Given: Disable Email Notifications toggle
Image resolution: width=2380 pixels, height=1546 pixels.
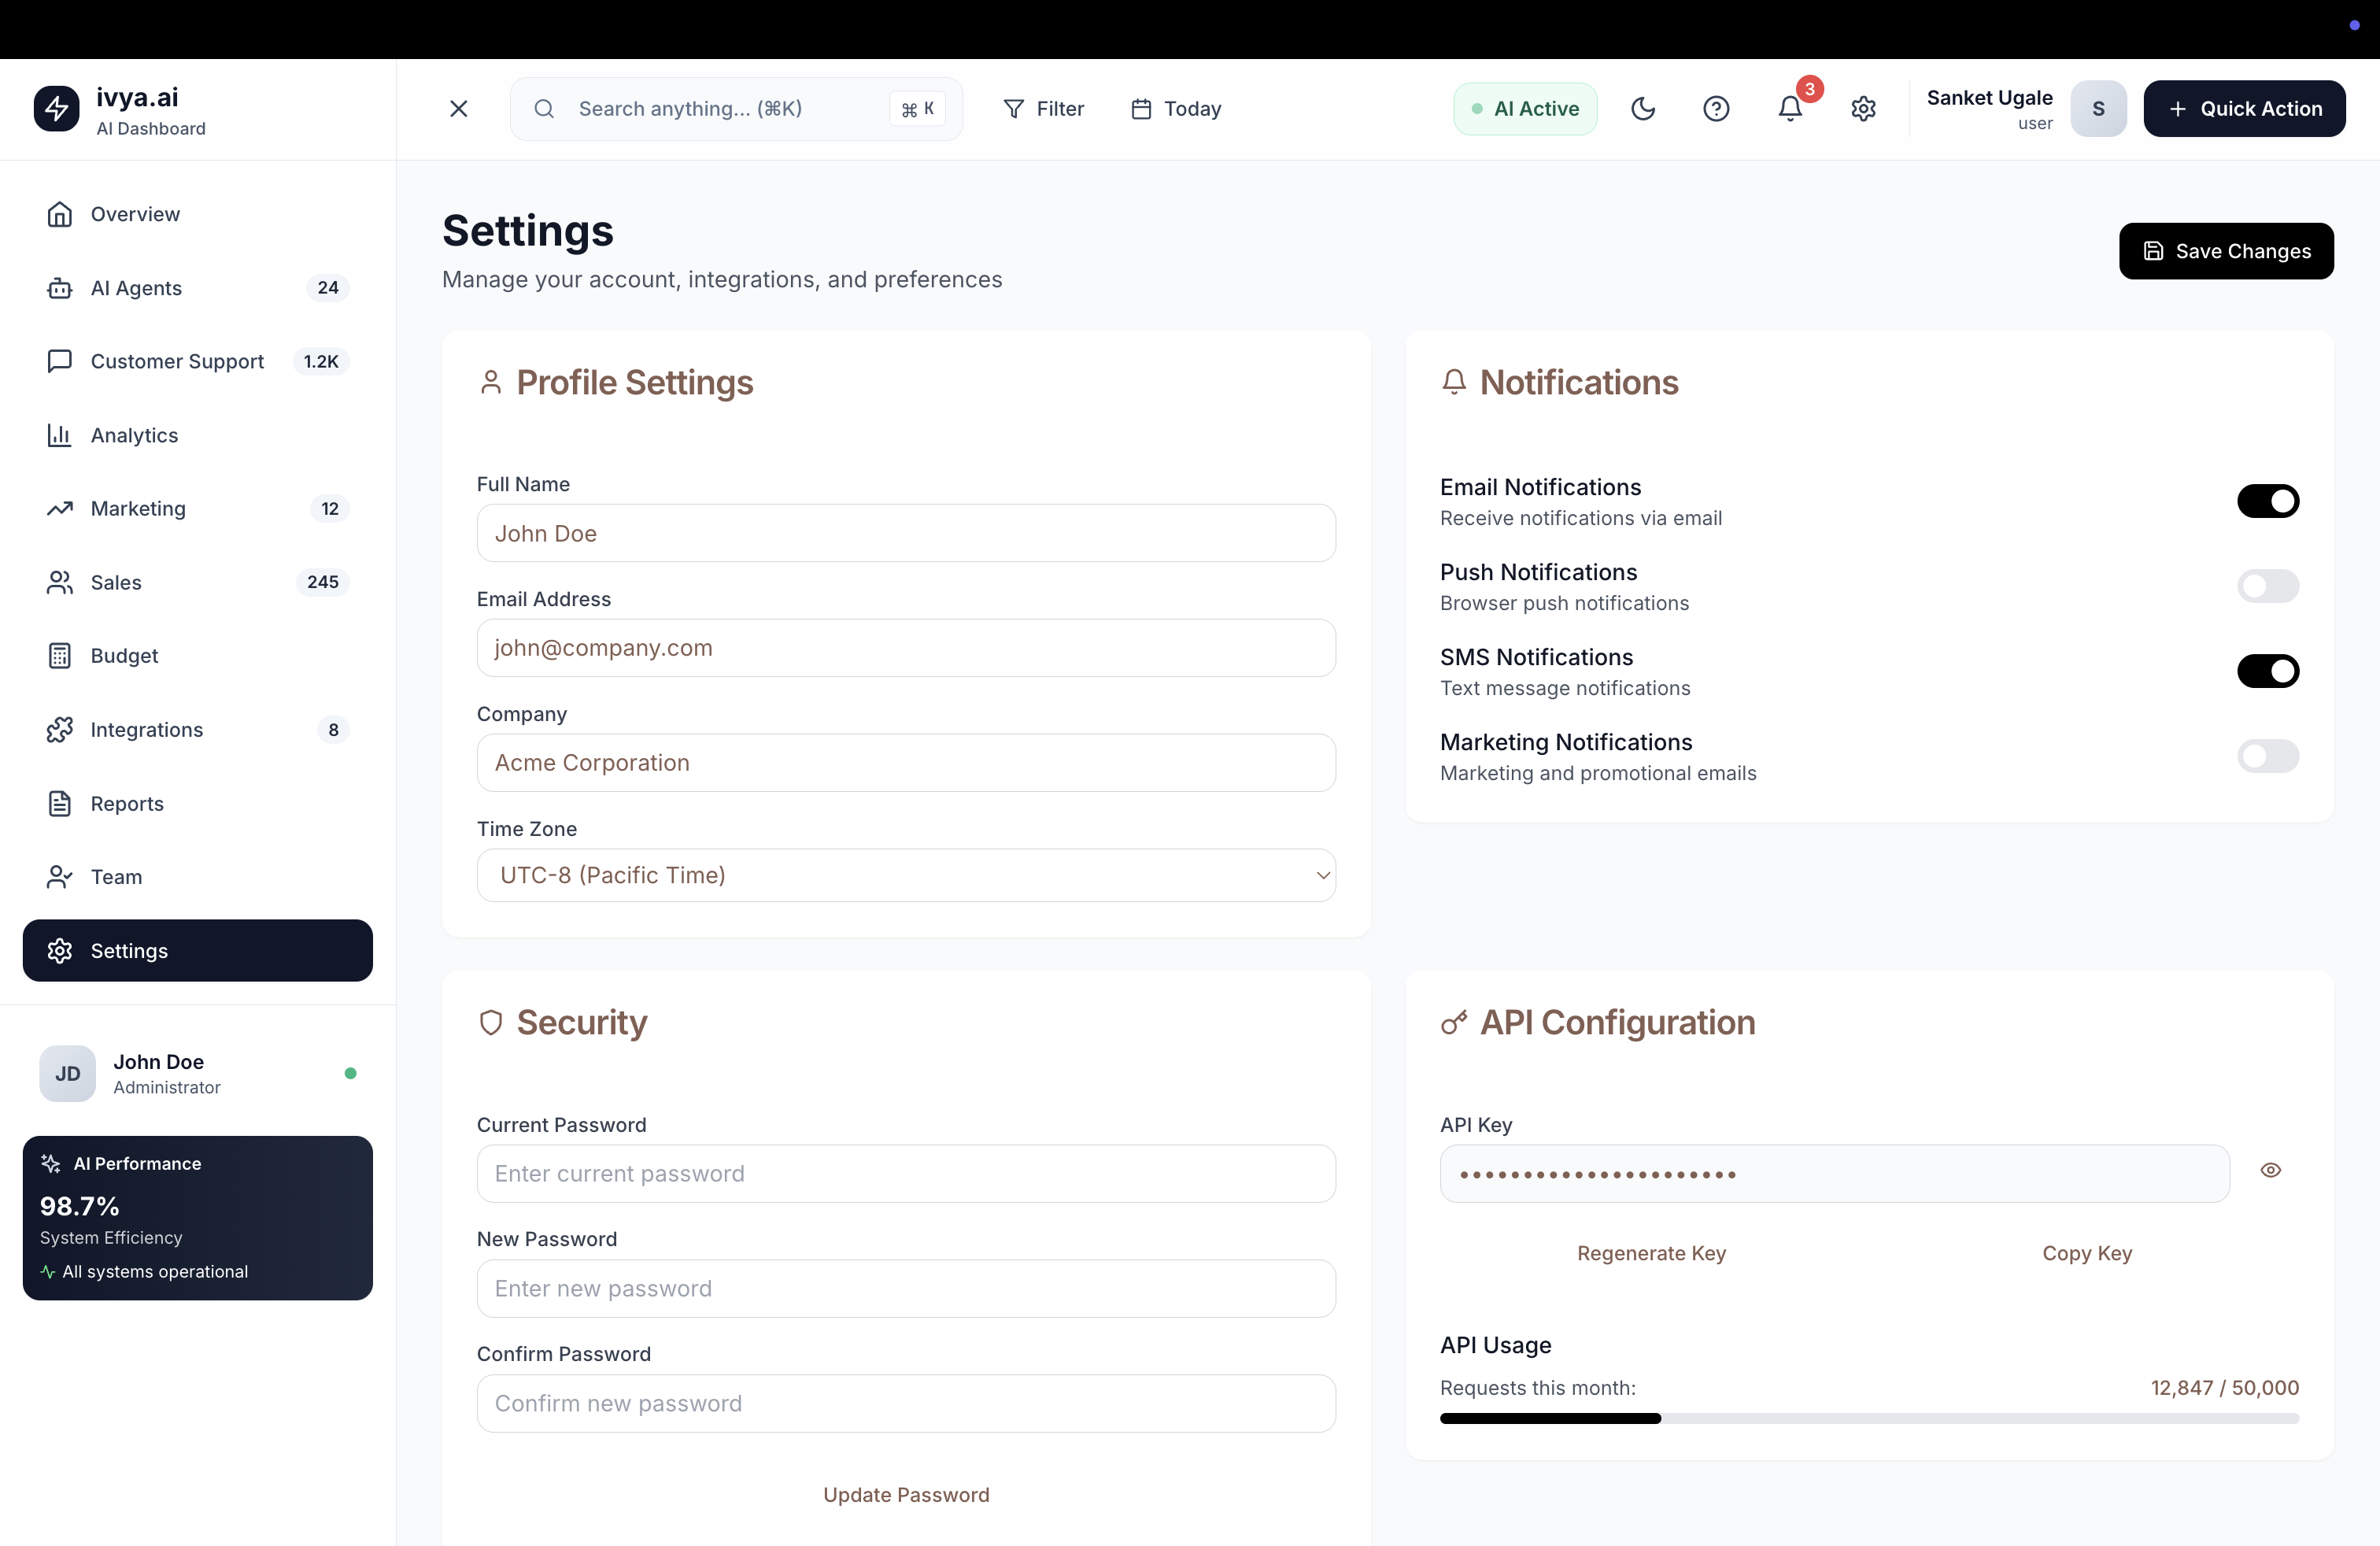Looking at the screenshot, I should (x=2267, y=501).
